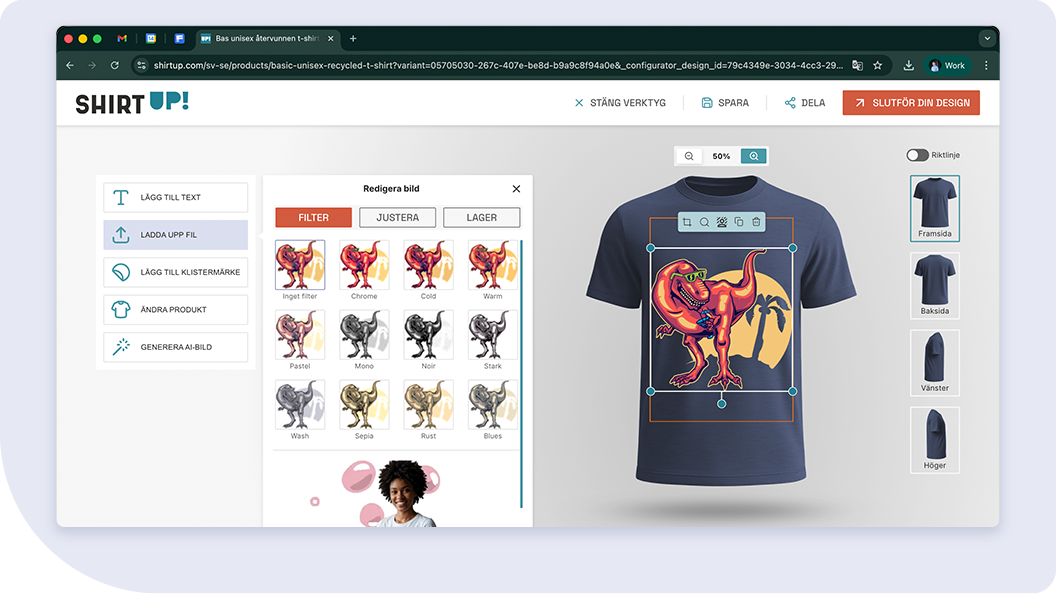
Task: Expand the tab search dropdown
Action: (987, 38)
